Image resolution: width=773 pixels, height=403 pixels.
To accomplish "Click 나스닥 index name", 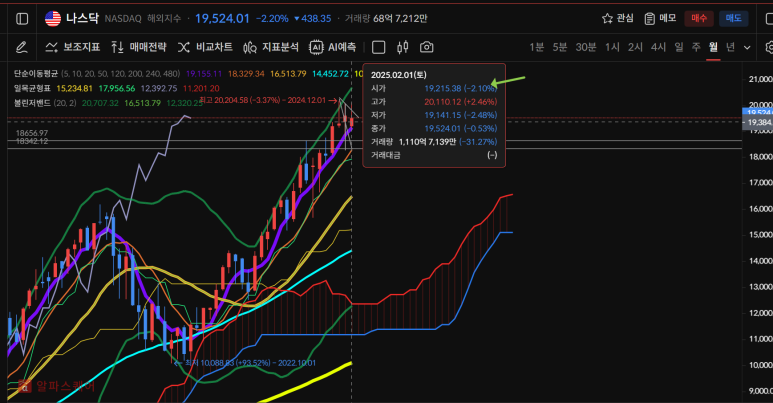I will (82, 19).
